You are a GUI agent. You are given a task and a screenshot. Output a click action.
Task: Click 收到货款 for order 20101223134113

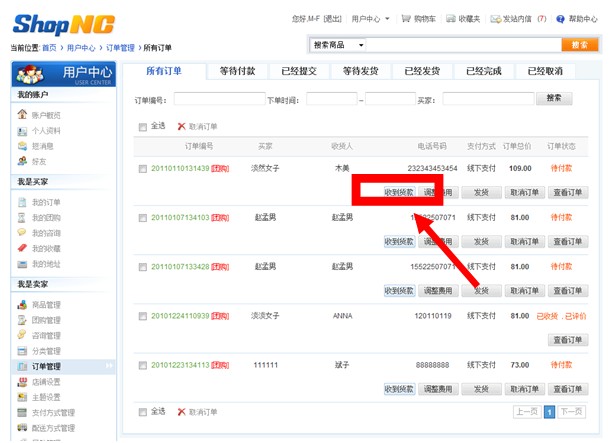[399, 389]
